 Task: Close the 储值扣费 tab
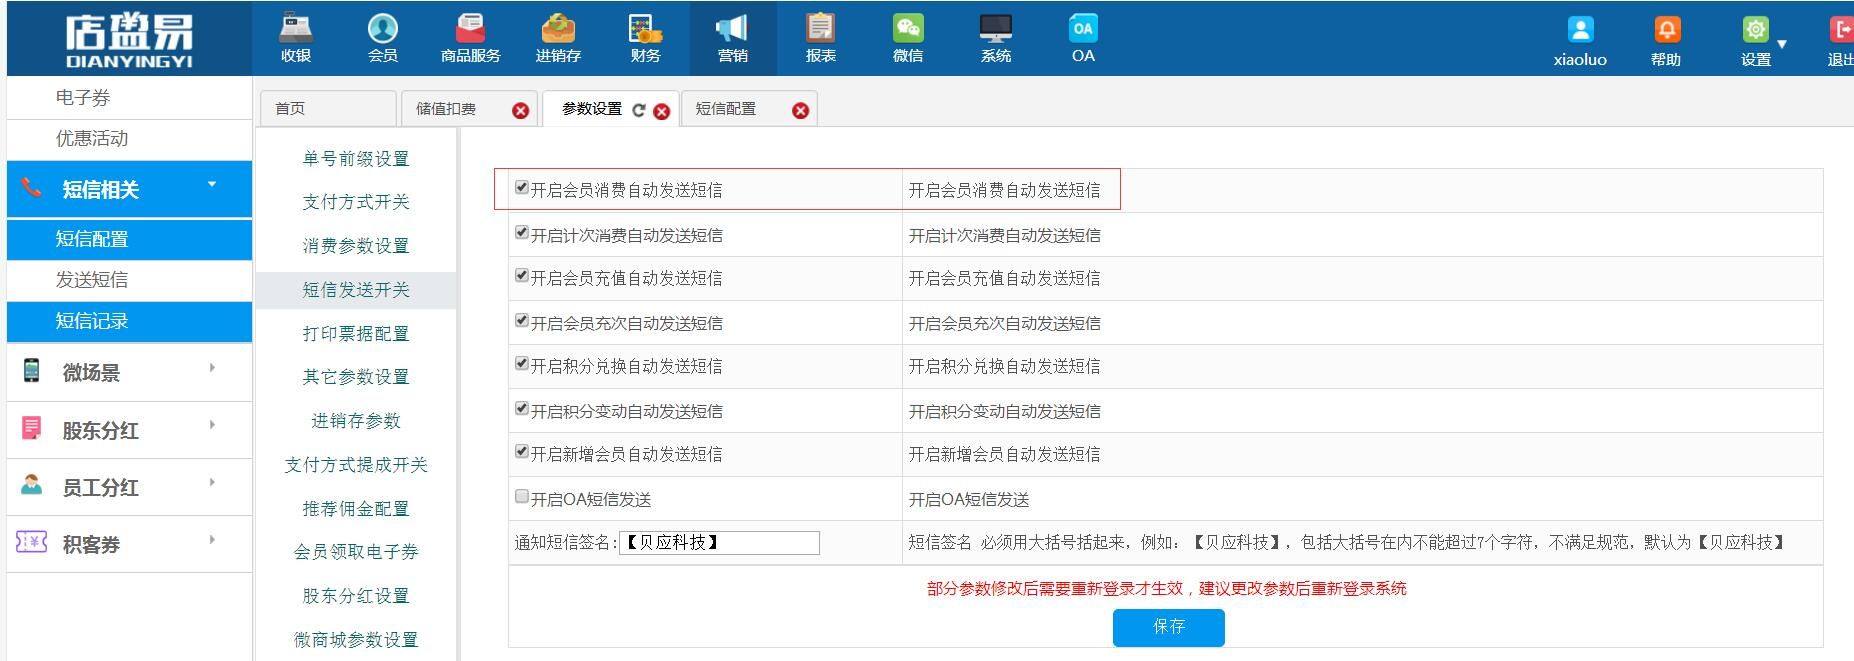pos(520,111)
